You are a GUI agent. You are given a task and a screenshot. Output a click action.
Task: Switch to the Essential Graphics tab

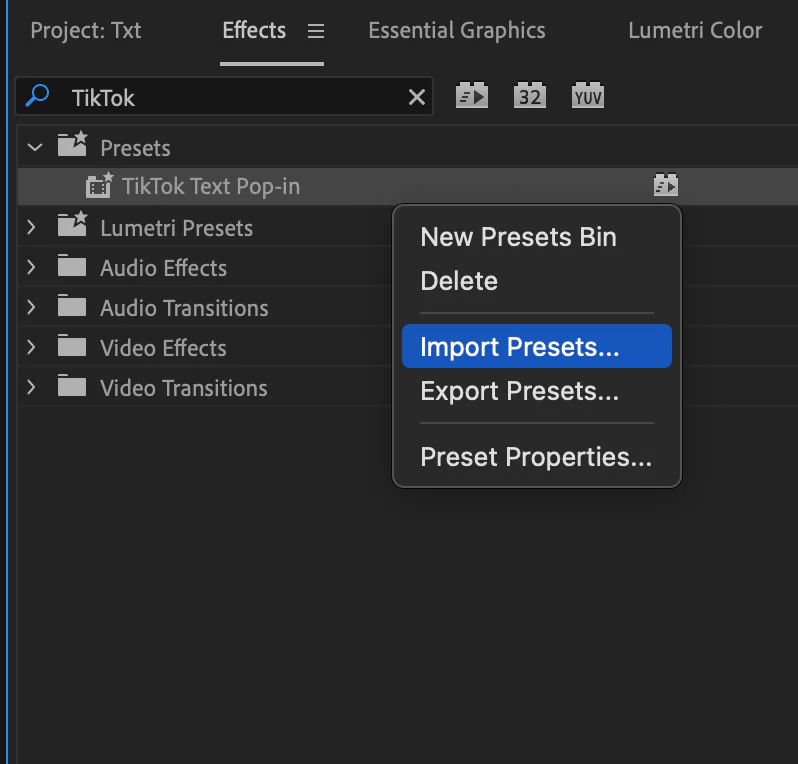pos(457,30)
